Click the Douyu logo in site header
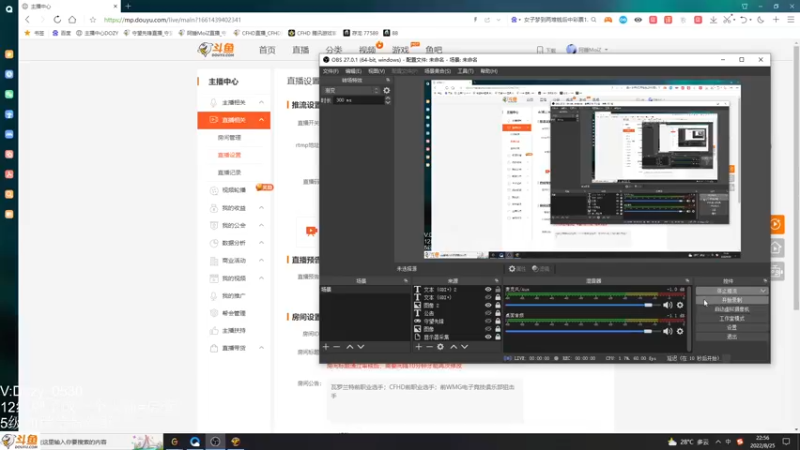This screenshot has height=450, width=800. click(x=217, y=49)
